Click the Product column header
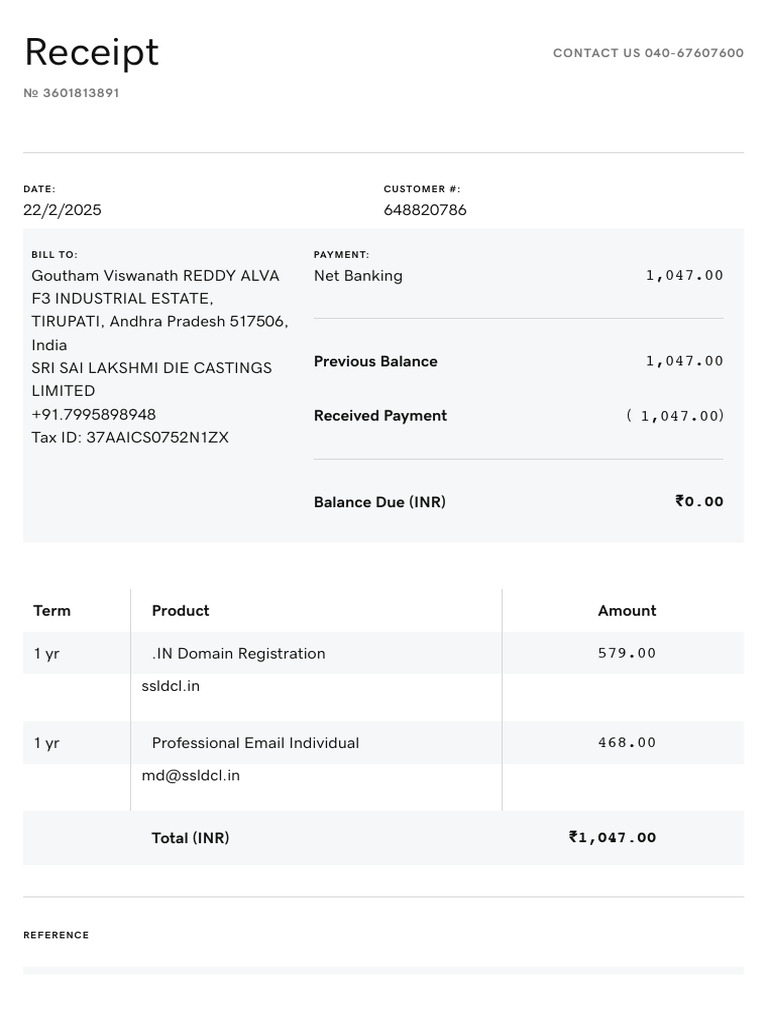Viewport: 768px width, 1024px height. click(x=180, y=610)
